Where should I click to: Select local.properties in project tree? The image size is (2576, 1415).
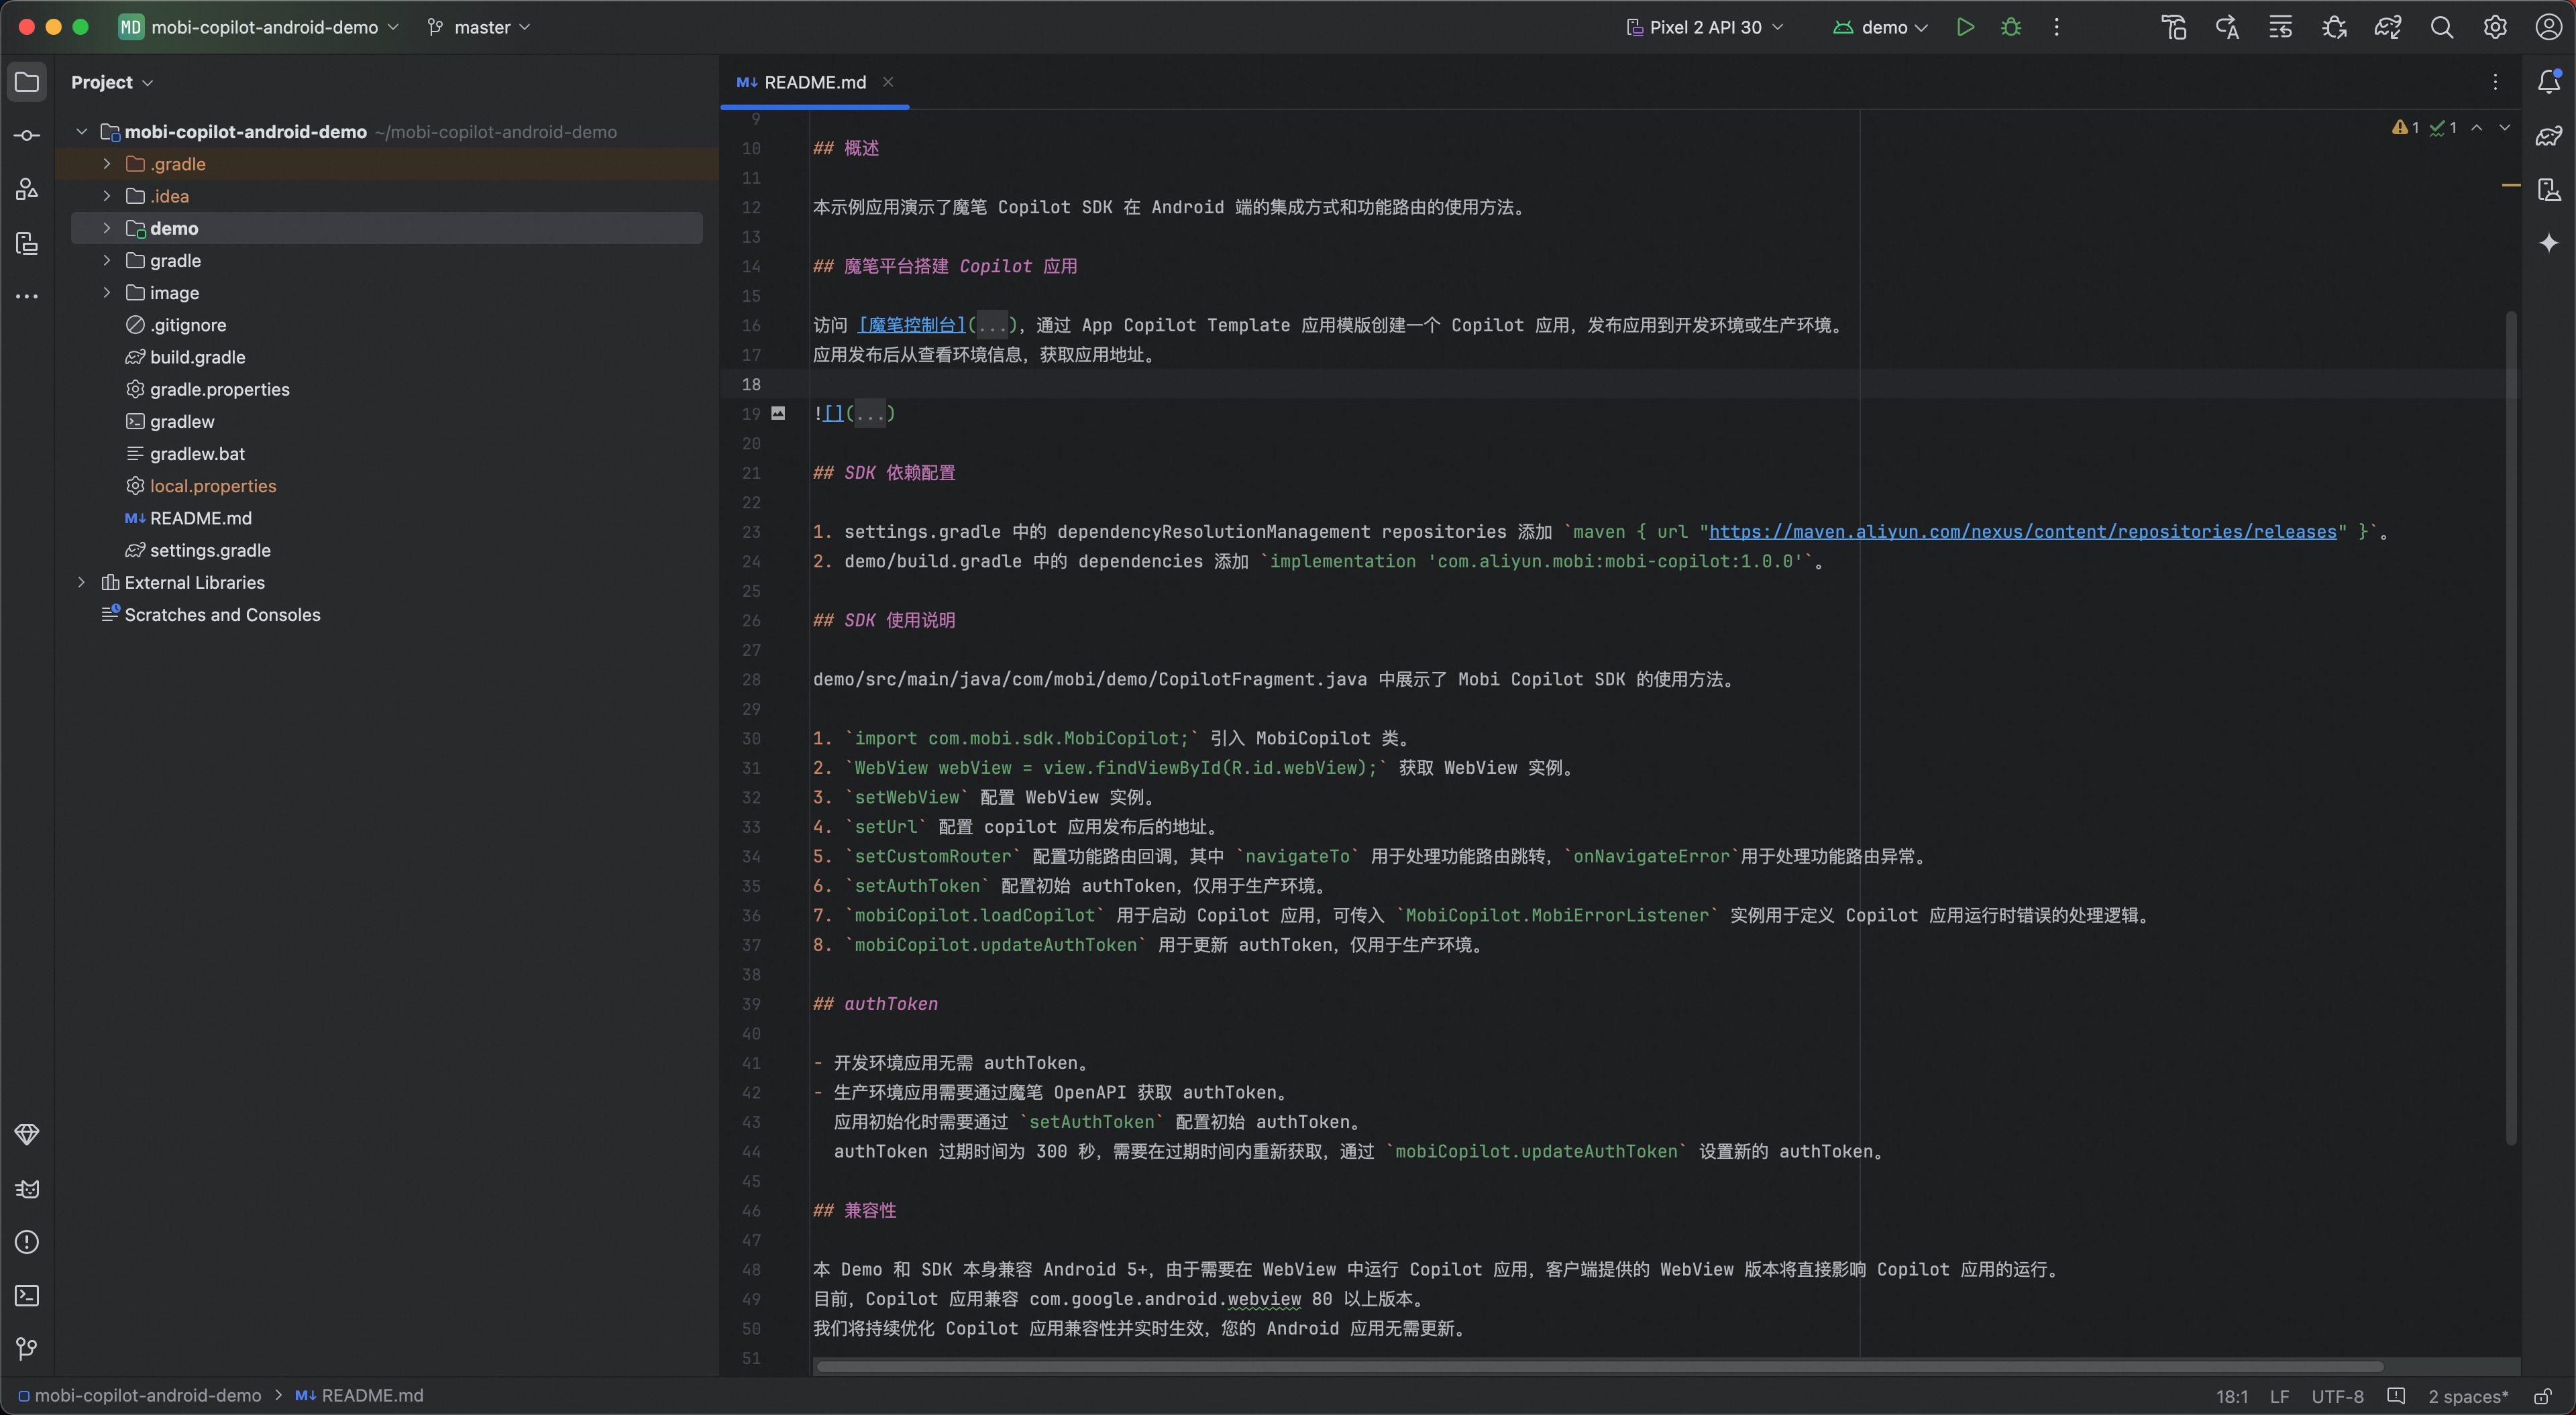[x=213, y=486]
